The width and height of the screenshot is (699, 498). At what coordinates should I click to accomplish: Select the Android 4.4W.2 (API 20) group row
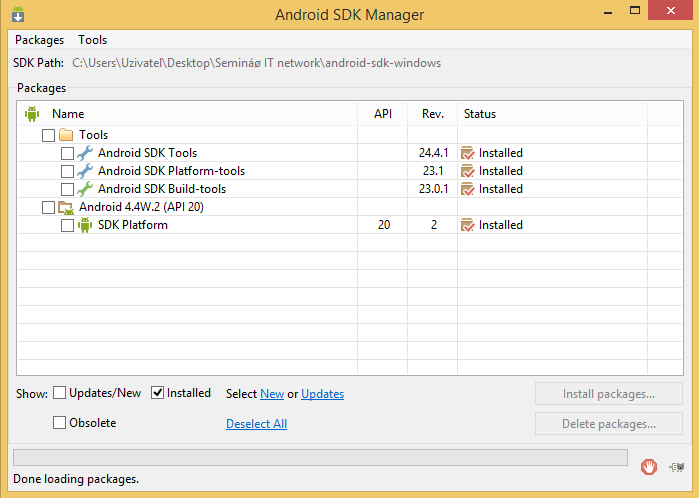click(x=141, y=207)
